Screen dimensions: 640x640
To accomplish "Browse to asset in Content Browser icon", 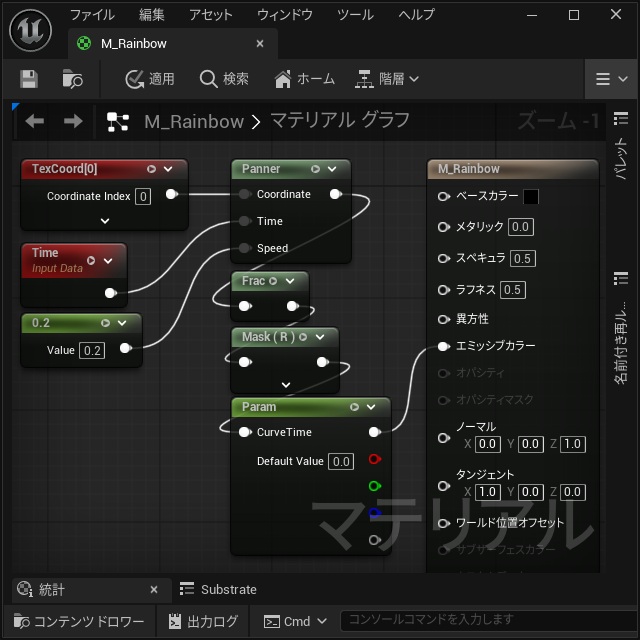I will click(72, 79).
